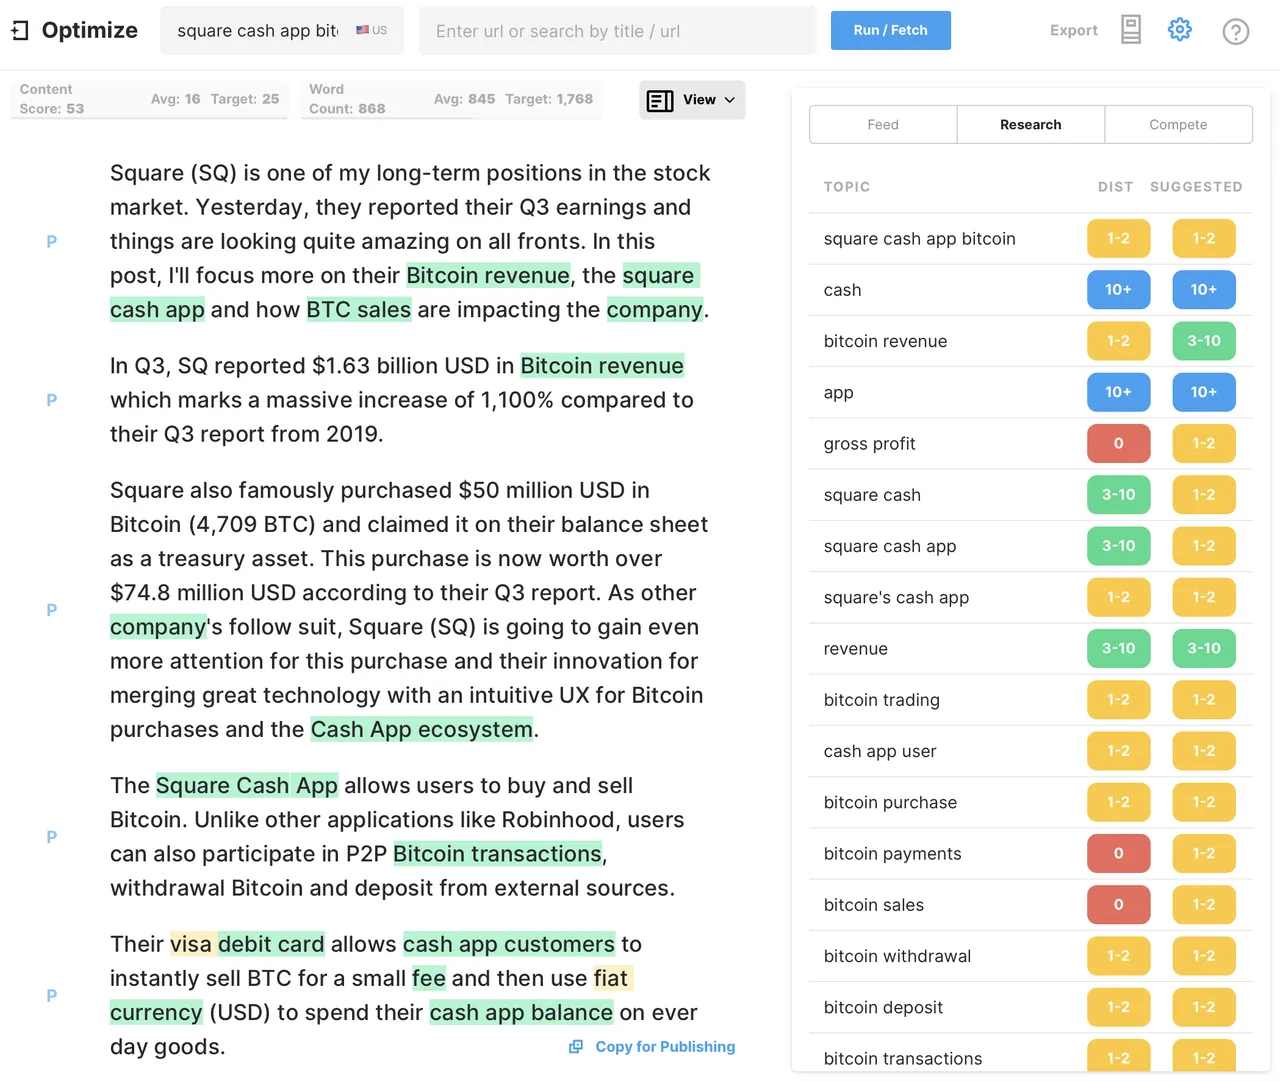The height and width of the screenshot is (1081, 1280).
Task: Select the 'cash' topic row
Action: [x=1031, y=290]
